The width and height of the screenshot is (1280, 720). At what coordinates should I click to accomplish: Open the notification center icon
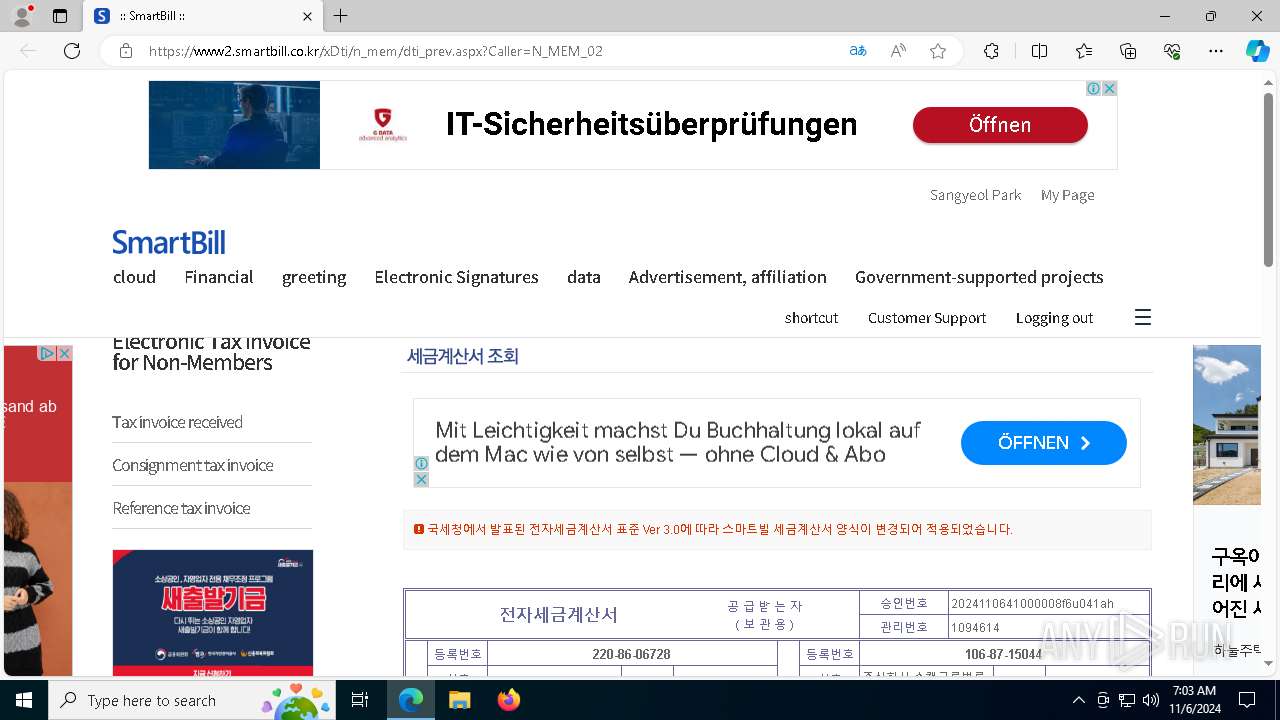(x=1247, y=700)
